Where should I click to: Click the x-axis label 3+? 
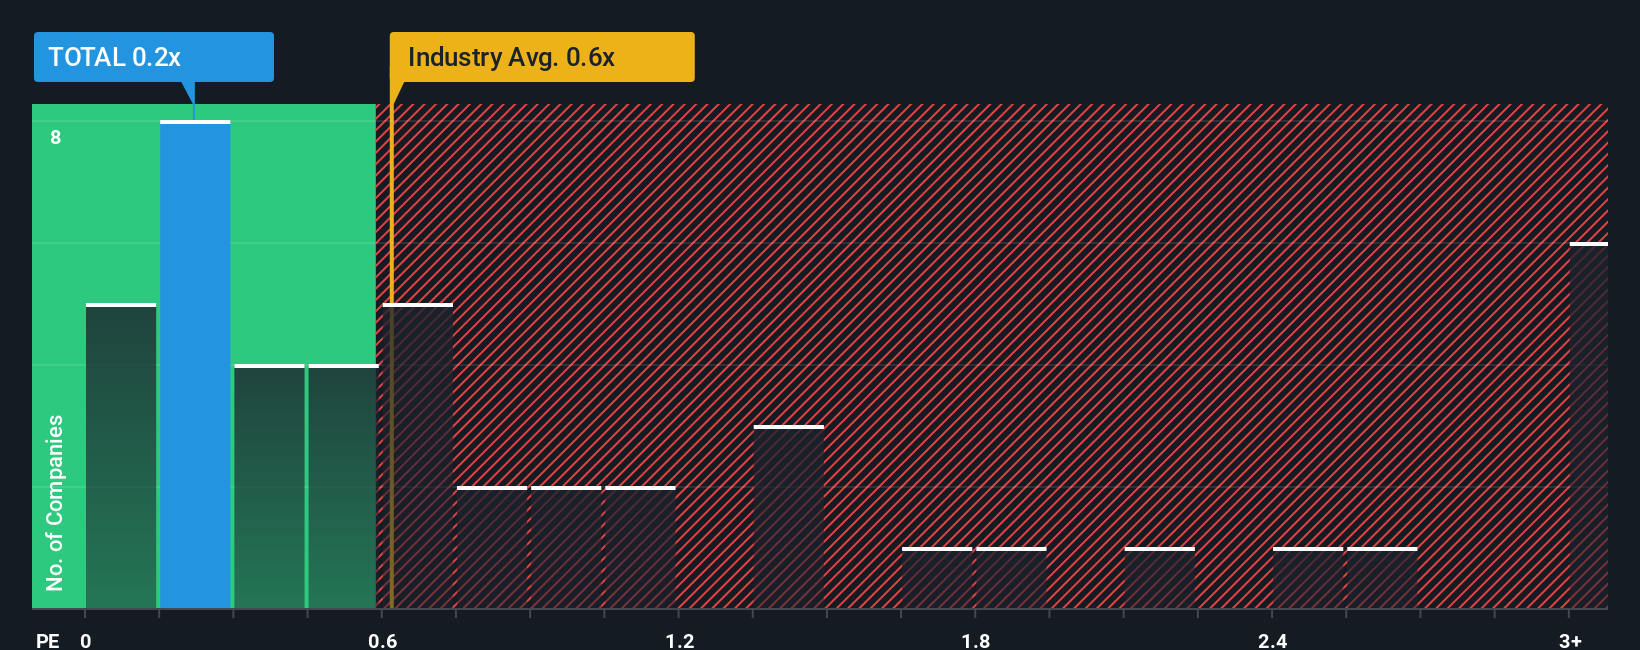(x=1570, y=640)
